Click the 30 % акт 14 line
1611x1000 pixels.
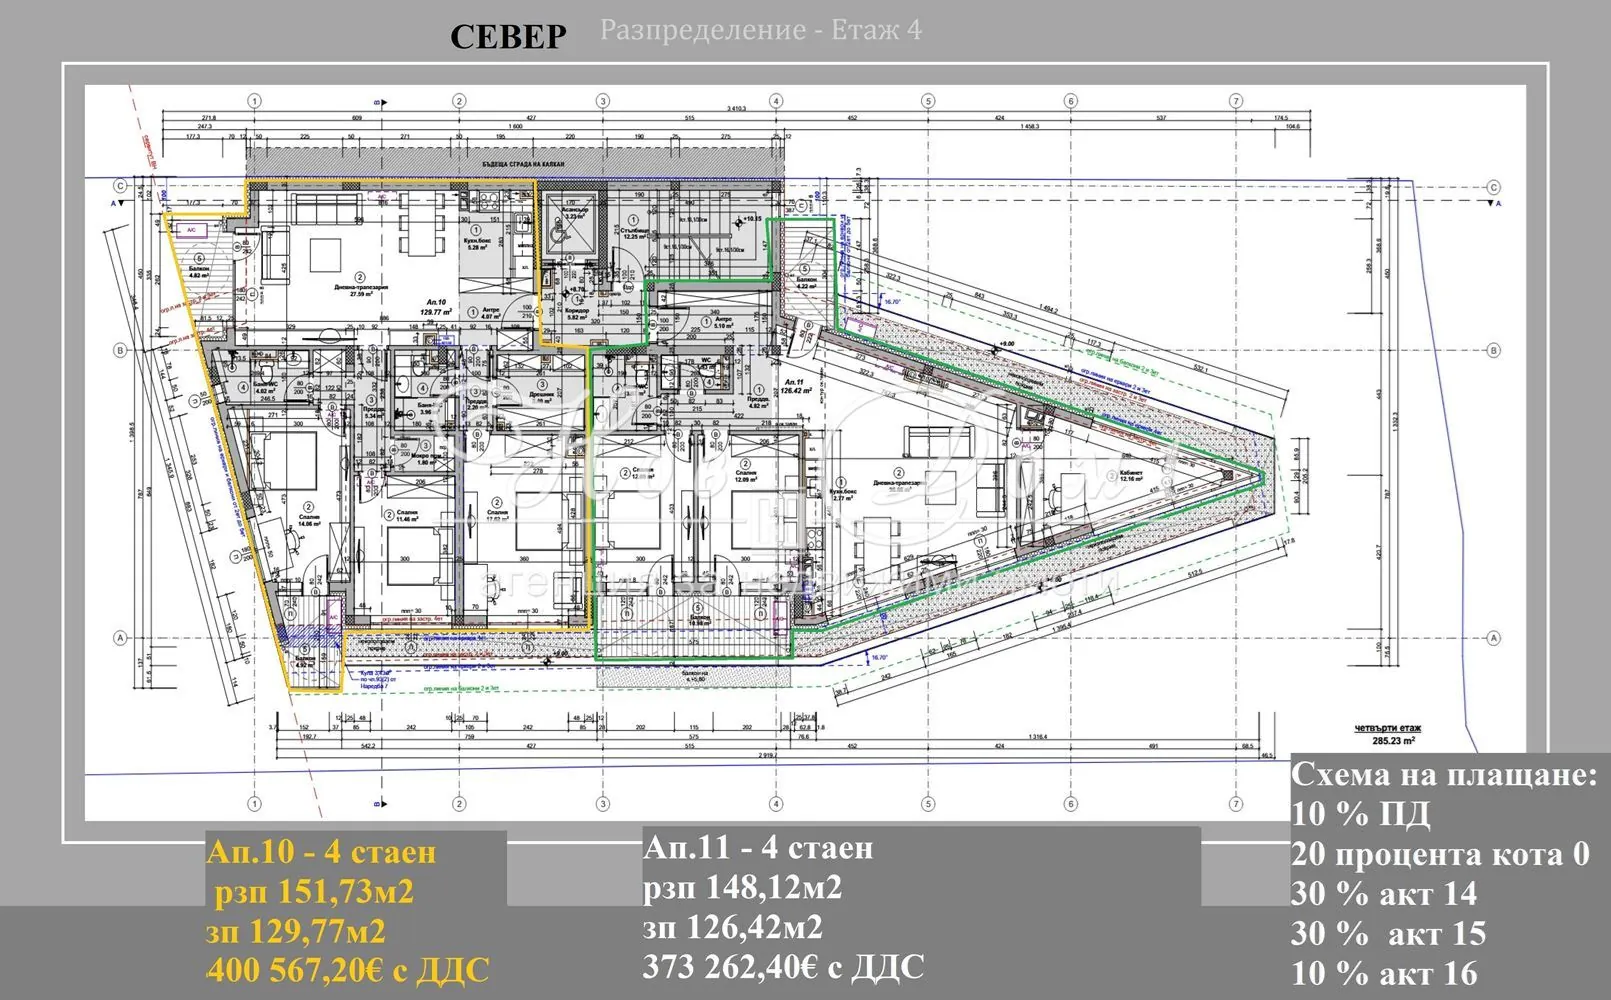pos(1383,893)
